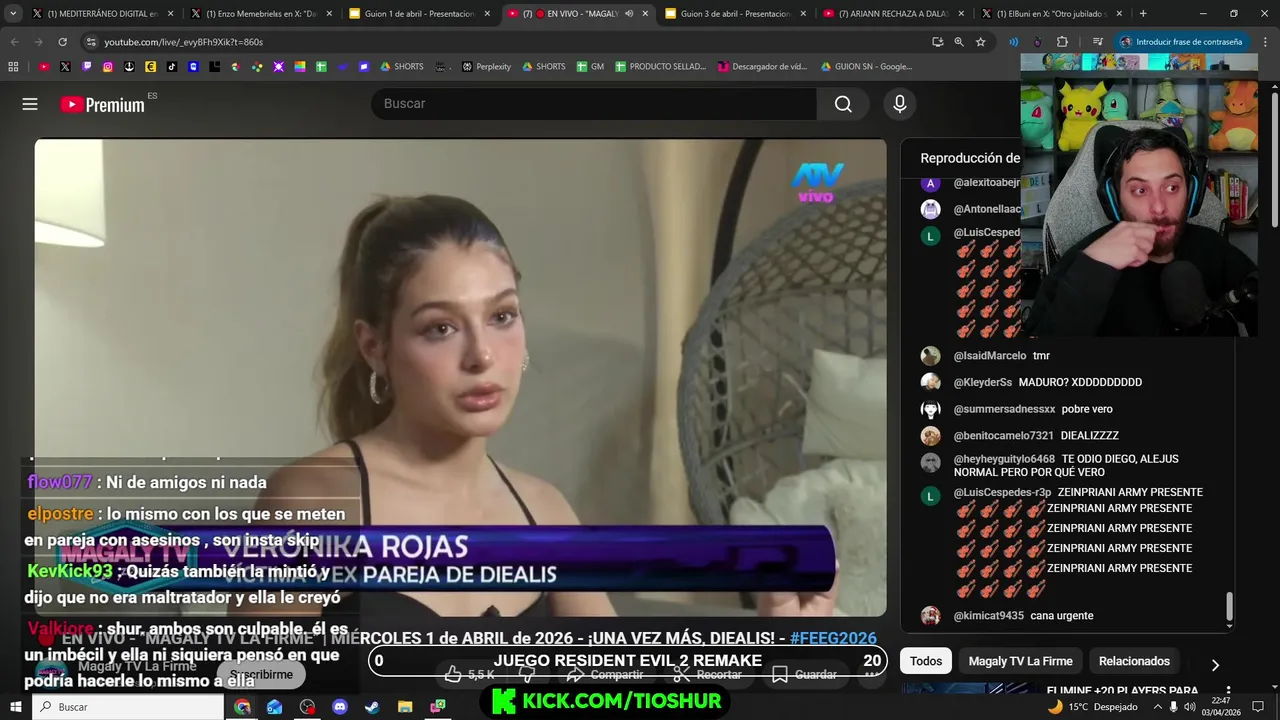Open TikTok bookmark in bookmarks bar
Viewport: 1280px width, 720px height.
[x=172, y=67]
